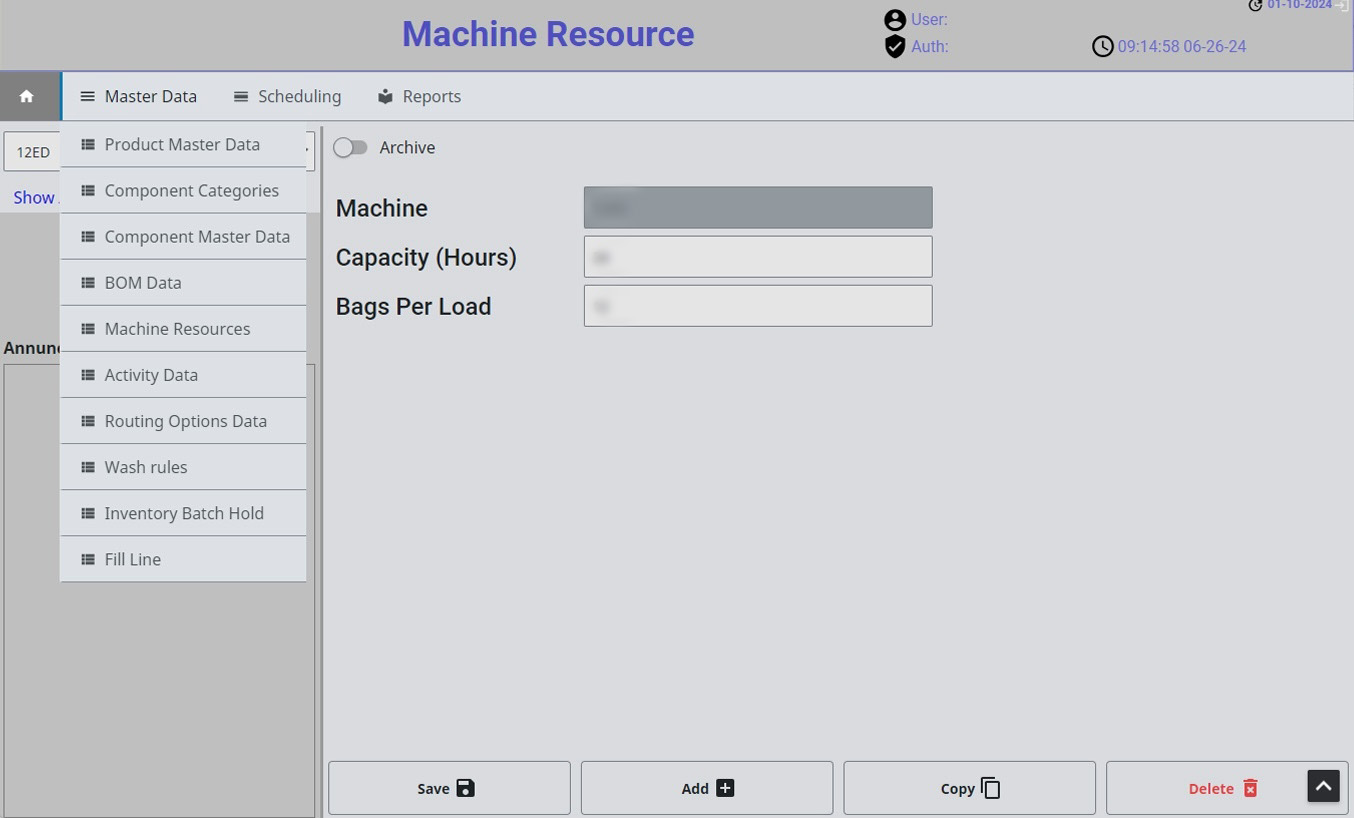Click the Wash rules list icon
Viewport: 1354px width, 818px height.
(88, 467)
